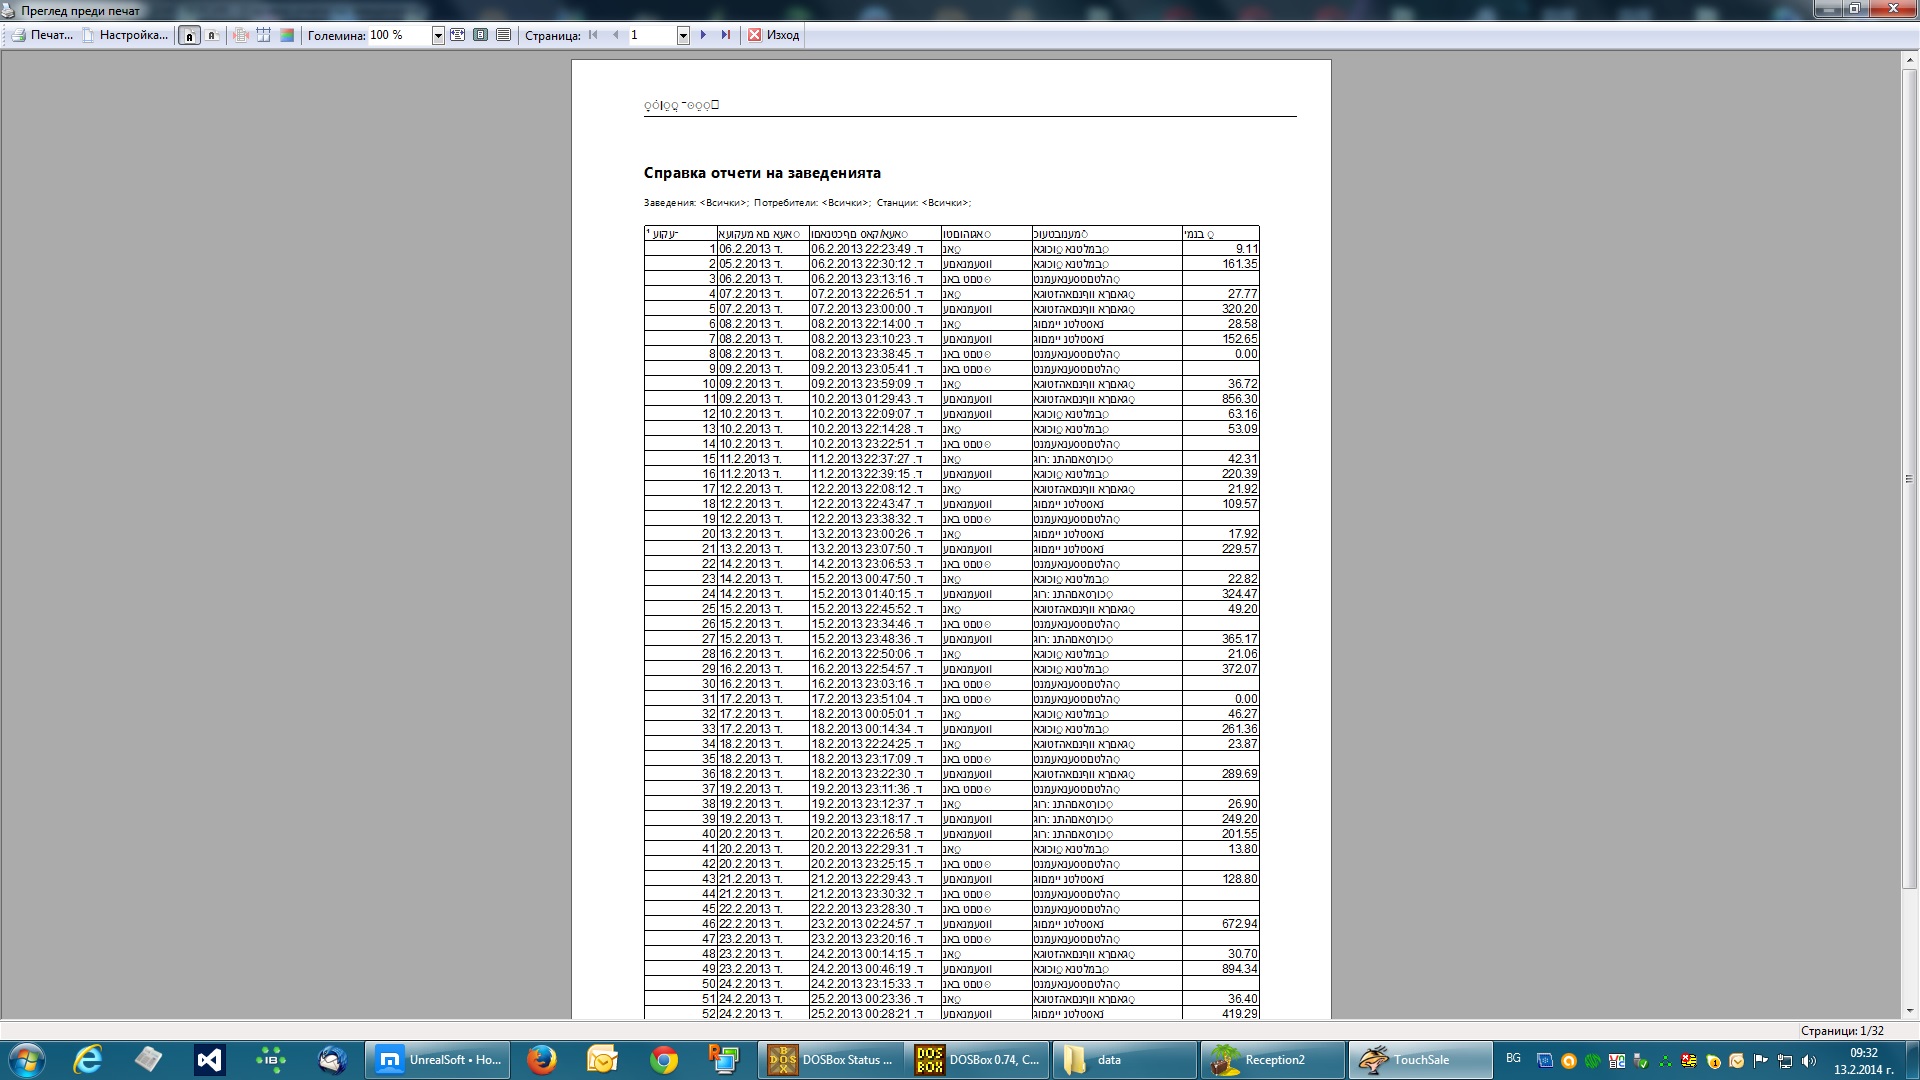Viewport: 1920px width, 1080px height.
Task: Click the vertical scrollbar down arrow
Action: click(1909, 1011)
